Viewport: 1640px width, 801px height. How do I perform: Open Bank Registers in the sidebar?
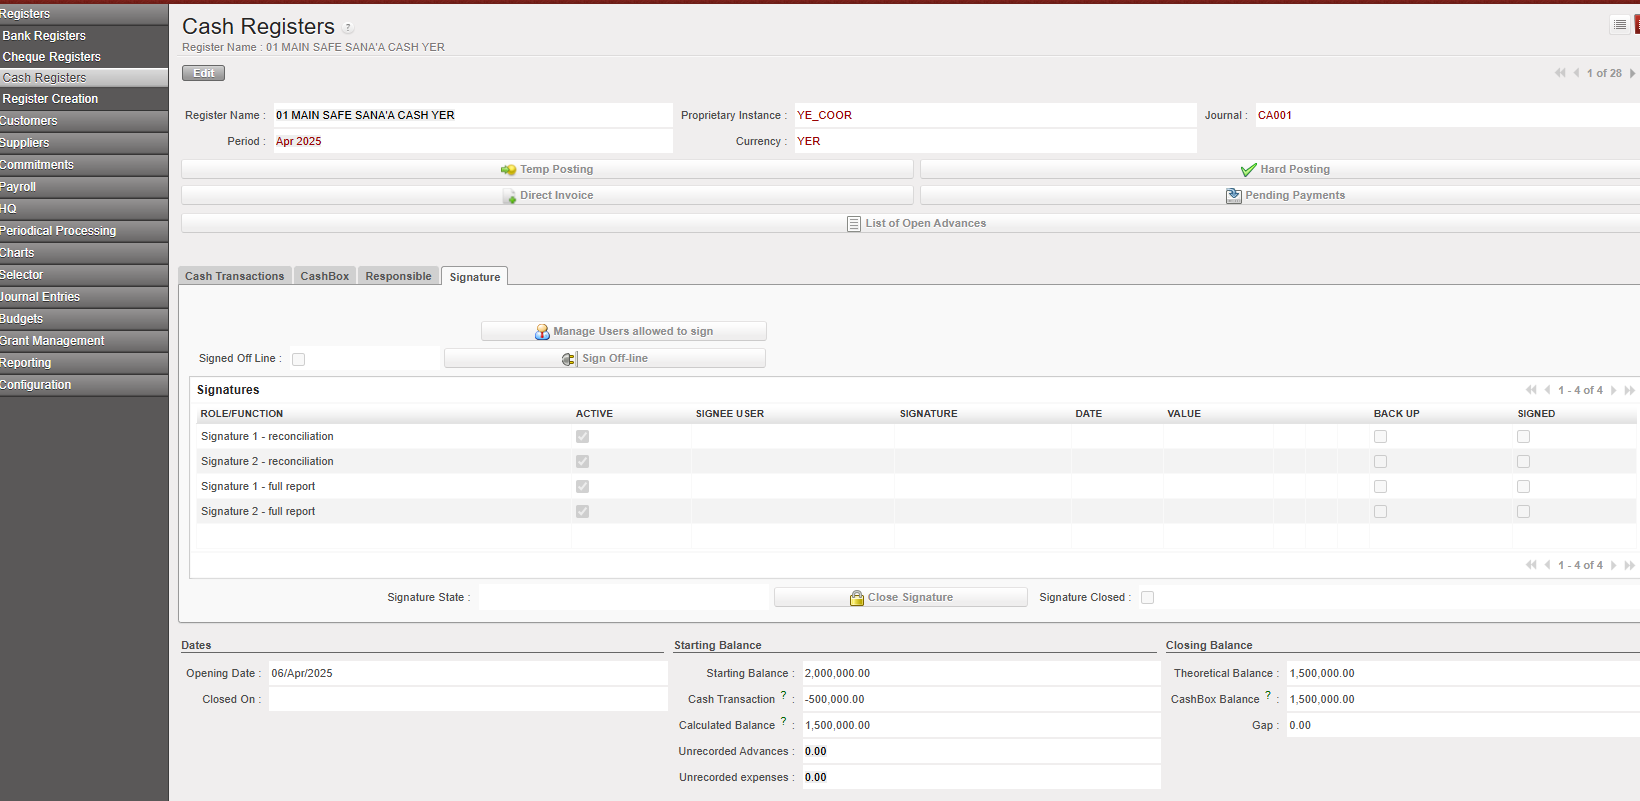44,36
